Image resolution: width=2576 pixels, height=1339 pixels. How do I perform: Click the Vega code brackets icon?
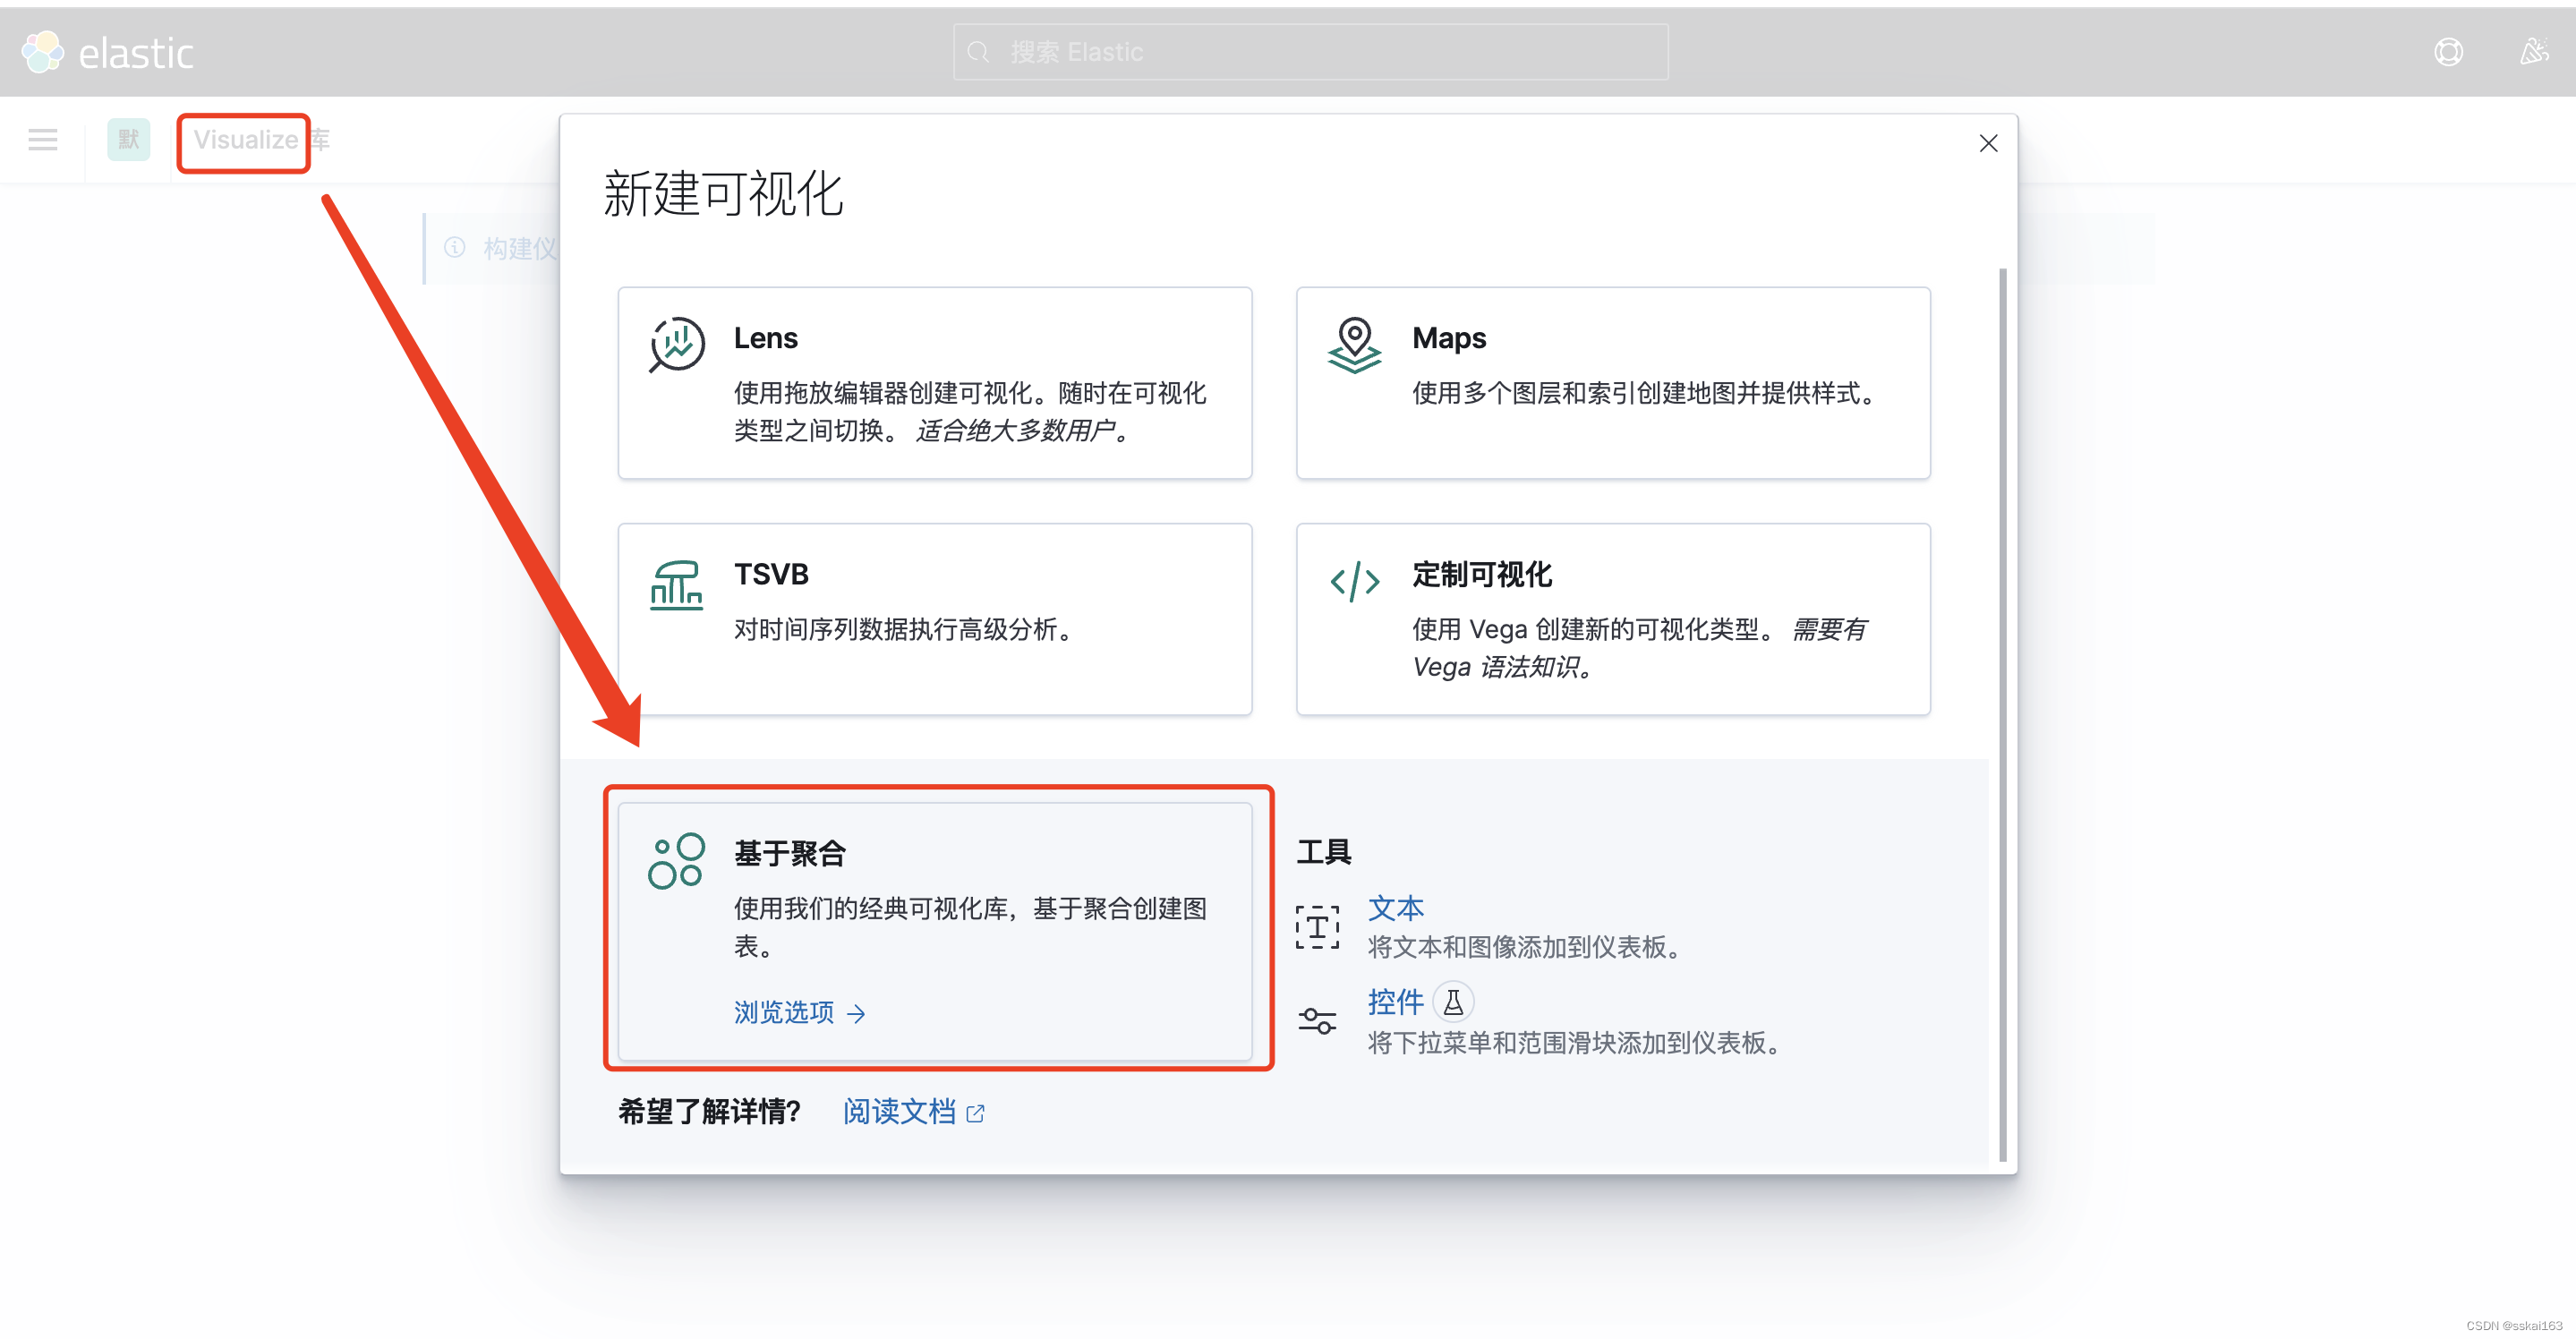point(1354,581)
